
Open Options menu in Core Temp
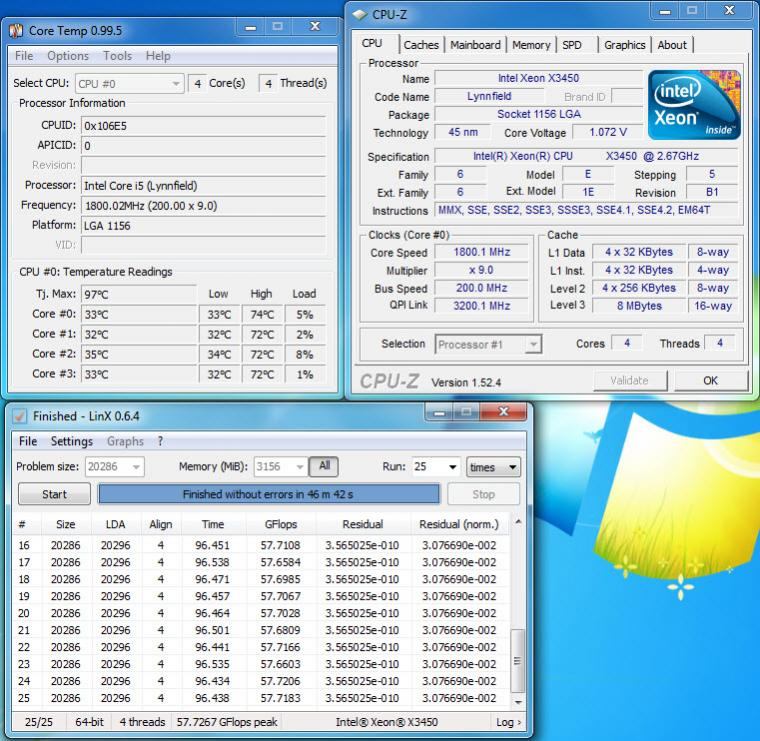[x=68, y=56]
